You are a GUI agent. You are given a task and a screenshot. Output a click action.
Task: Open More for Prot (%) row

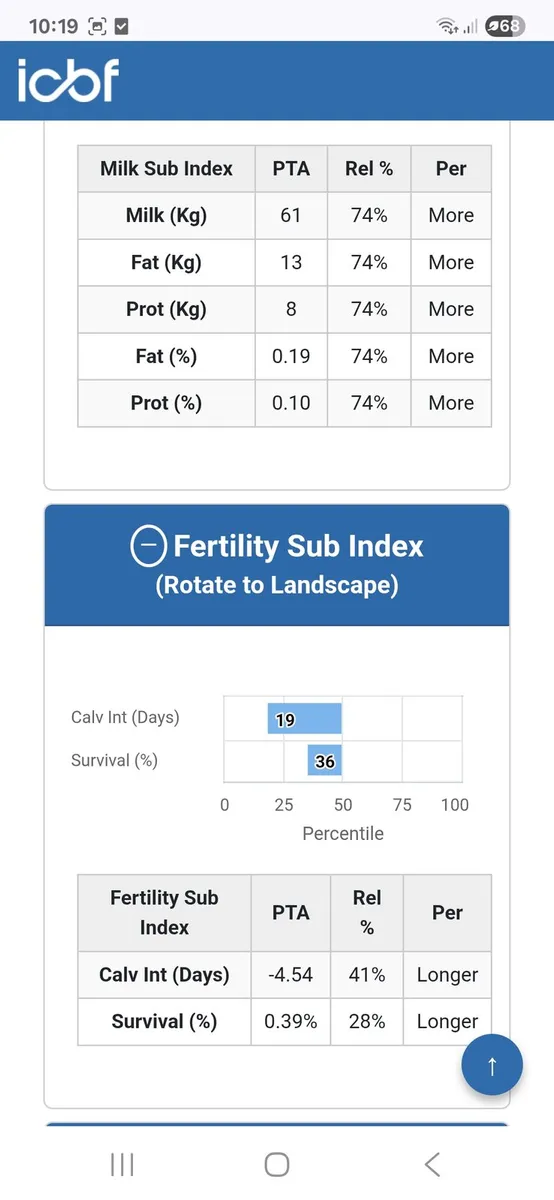pyautogui.click(x=451, y=403)
